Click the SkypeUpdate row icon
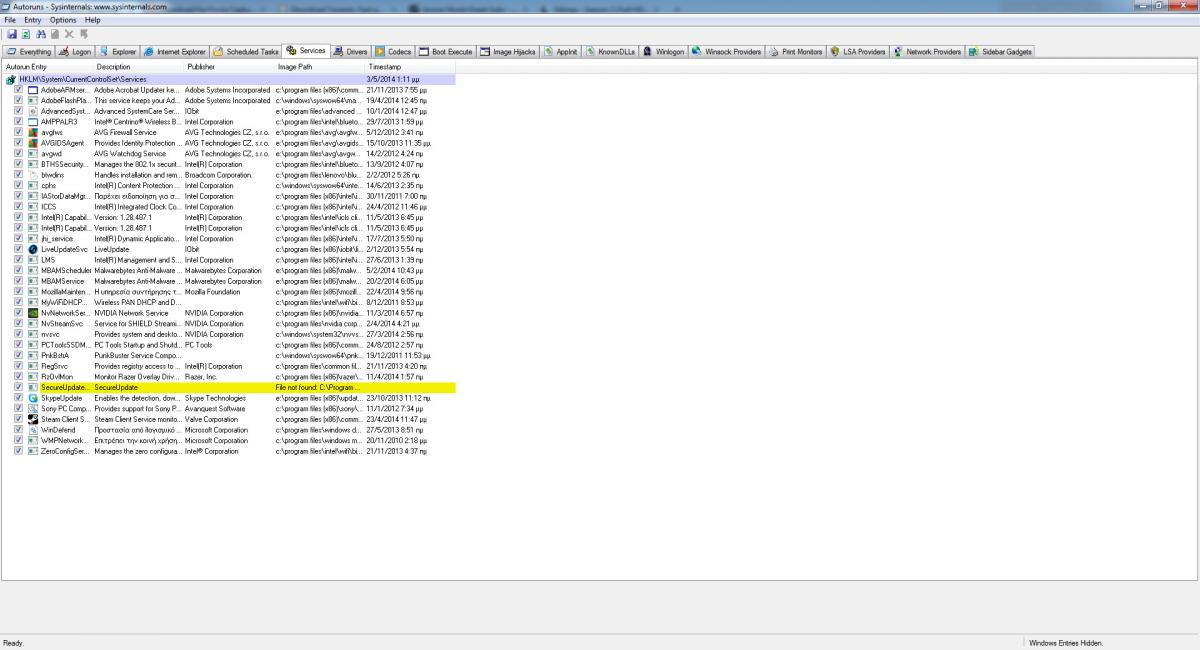Viewport: 1200px width, 650px height. tap(33, 398)
